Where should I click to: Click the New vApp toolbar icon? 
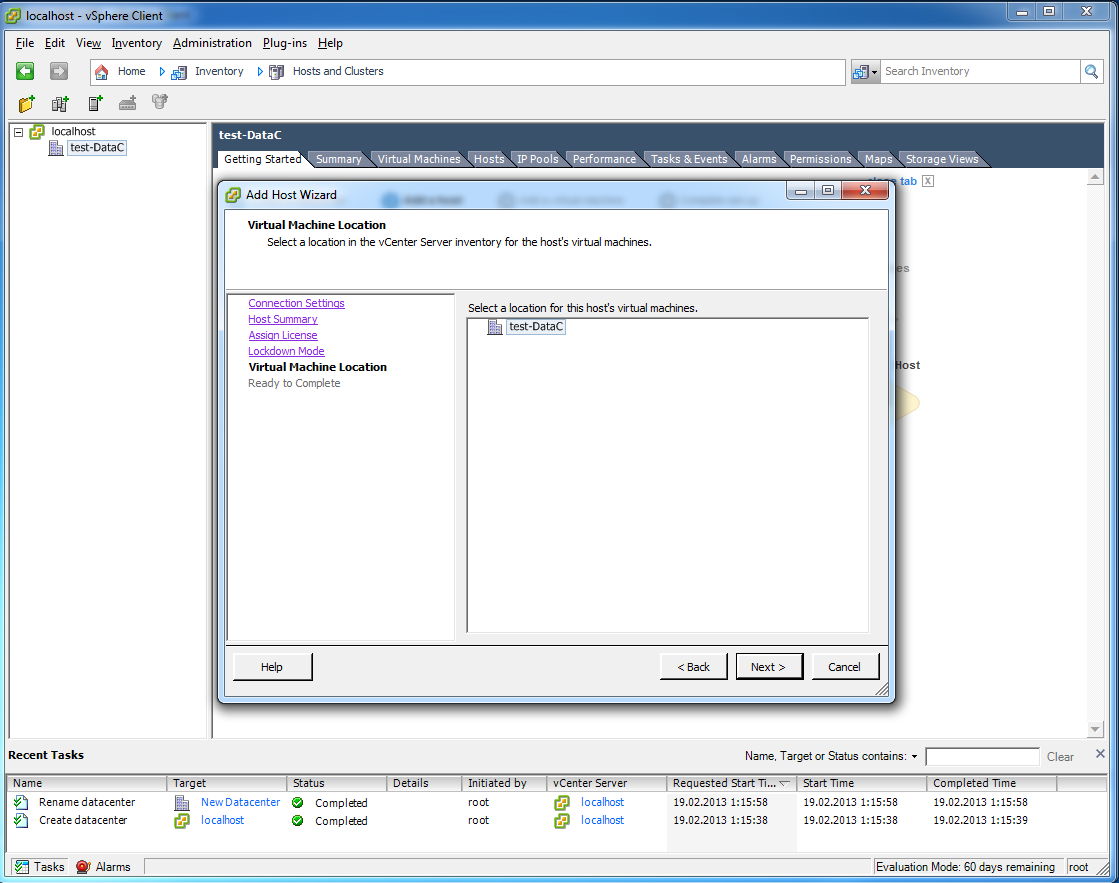[x=160, y=102]
